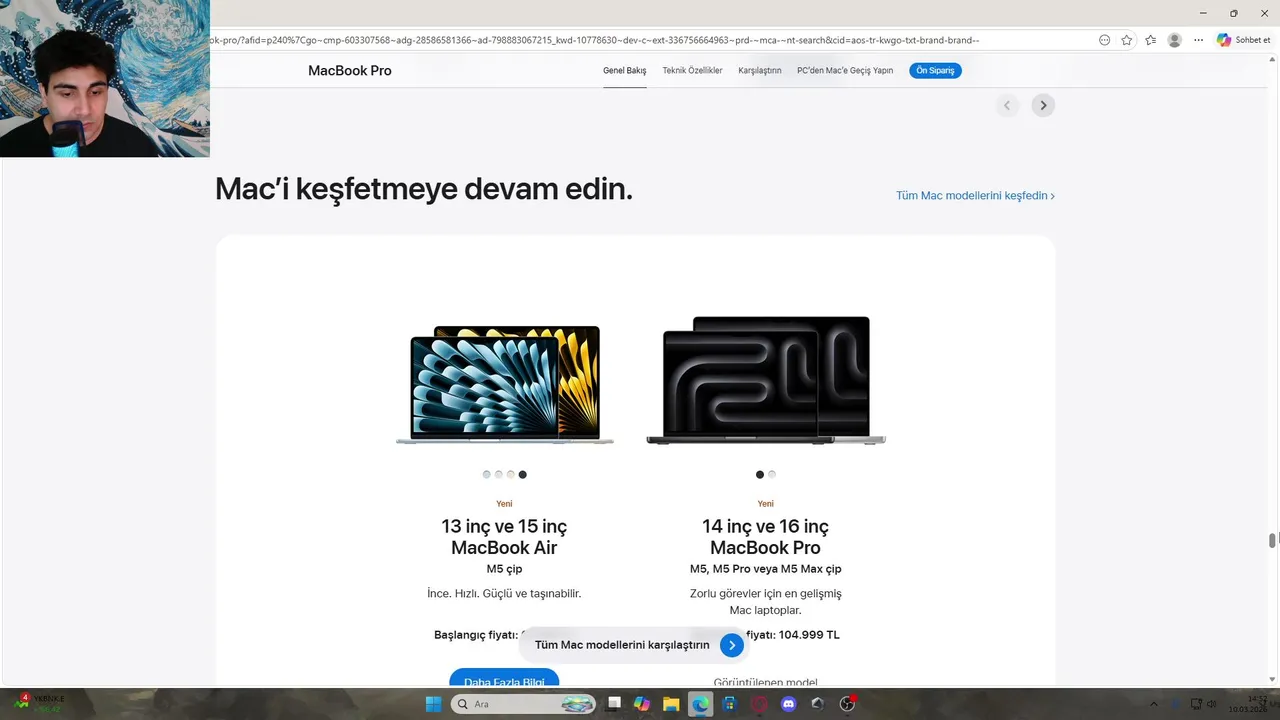The width and height of the screenshot is (1280, 720).
Task: Go to next gallery slide arrow
Action: (1043, 105)
